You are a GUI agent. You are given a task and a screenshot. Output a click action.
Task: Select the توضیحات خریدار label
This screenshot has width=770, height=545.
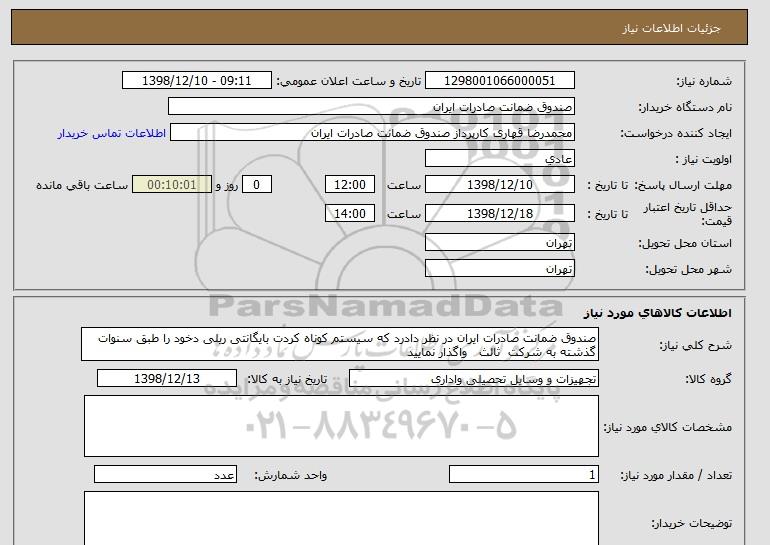[691, 524]
